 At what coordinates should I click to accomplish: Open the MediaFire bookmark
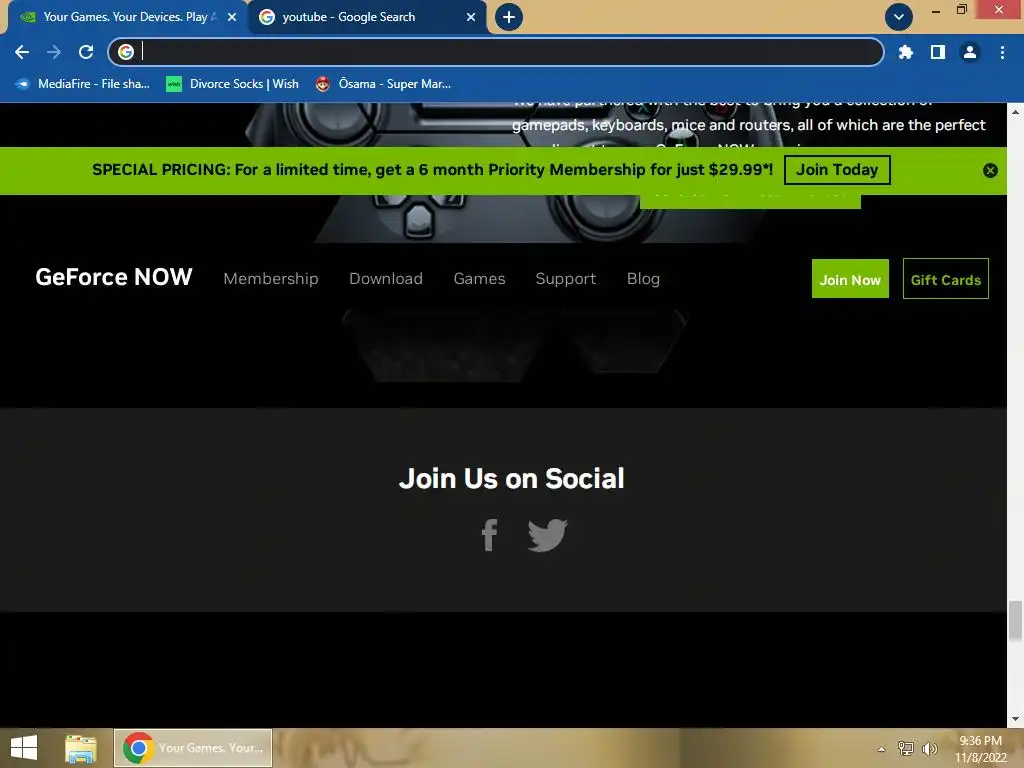83,84
